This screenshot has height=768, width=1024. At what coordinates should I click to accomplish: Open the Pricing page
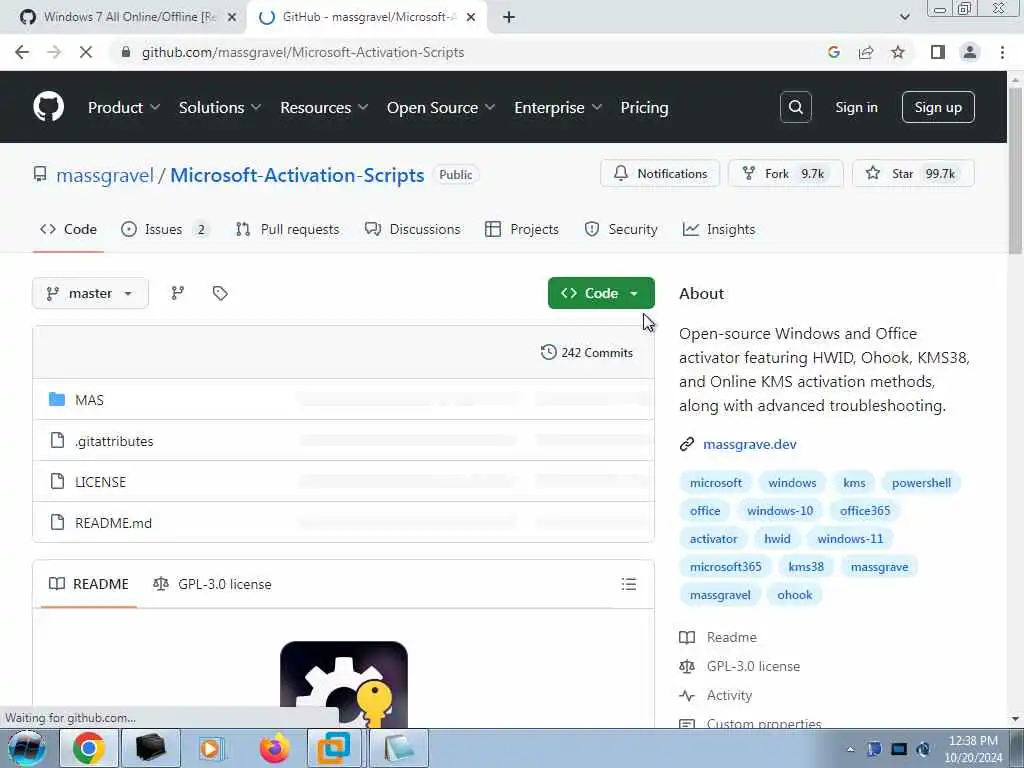(x=644, y=108)
